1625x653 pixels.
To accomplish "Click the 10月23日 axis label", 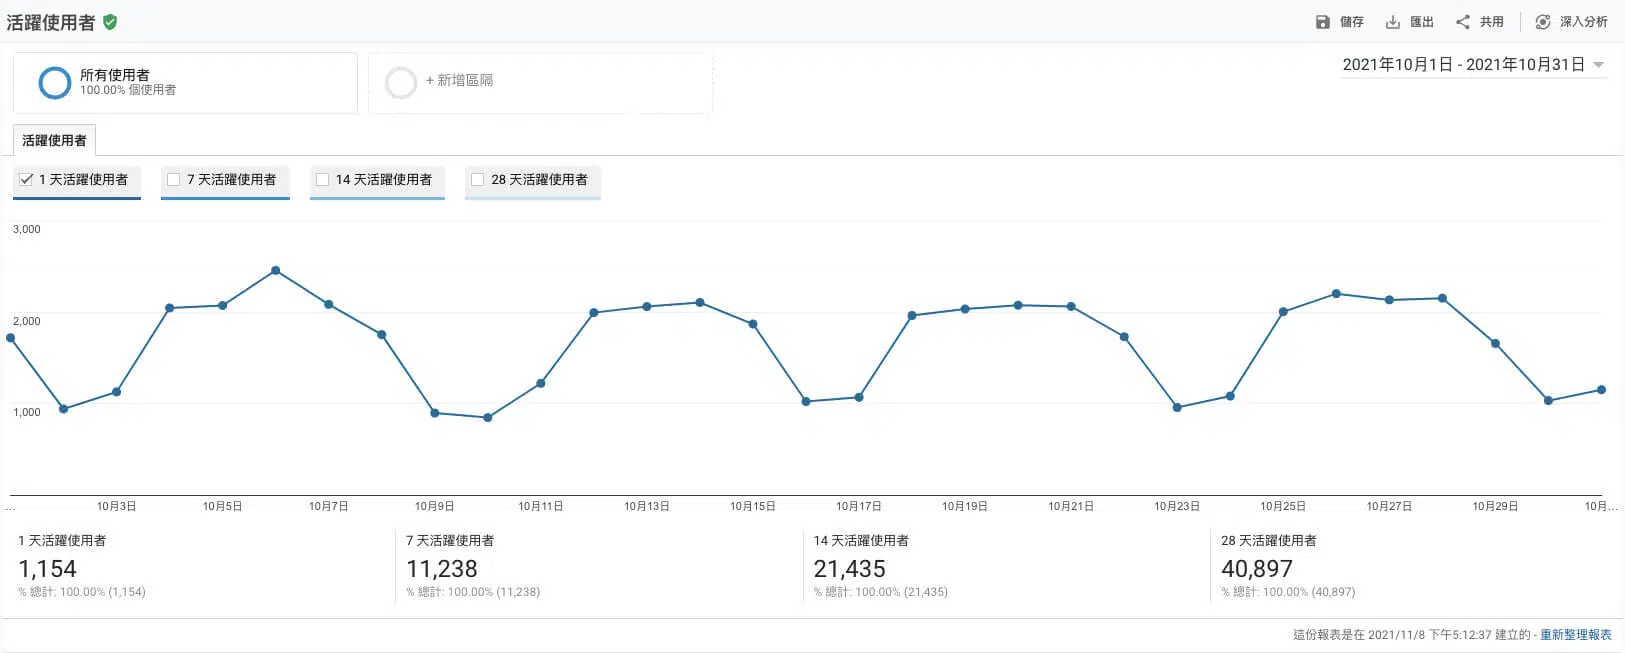I will pyautogui.click(x=1177, y=507).
